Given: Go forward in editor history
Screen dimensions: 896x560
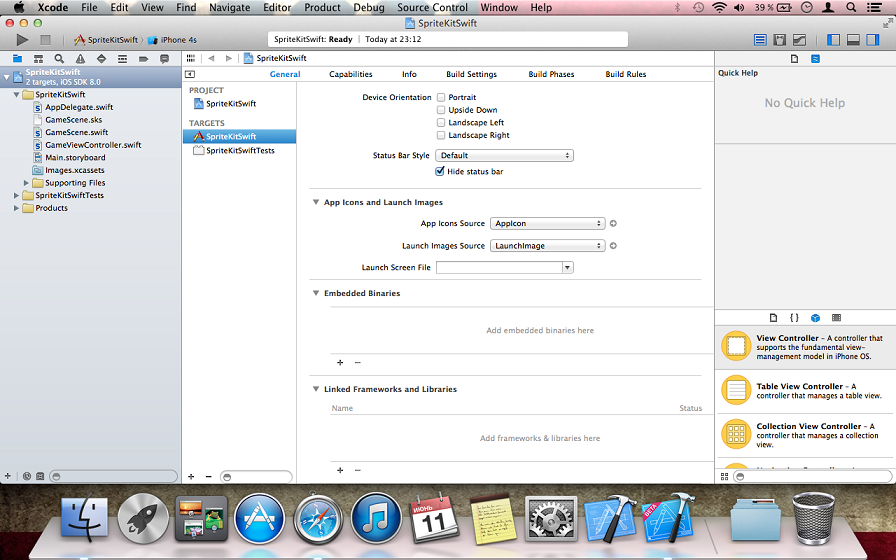Looking at the screenshot, I should click(229, 58).
